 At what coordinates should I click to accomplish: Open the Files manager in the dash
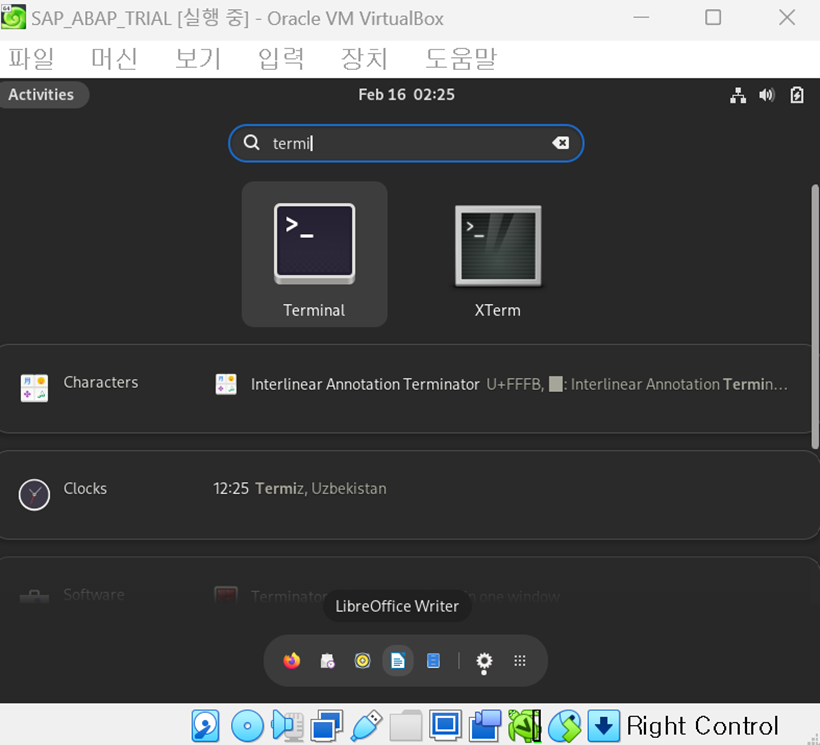coord(433,661)
